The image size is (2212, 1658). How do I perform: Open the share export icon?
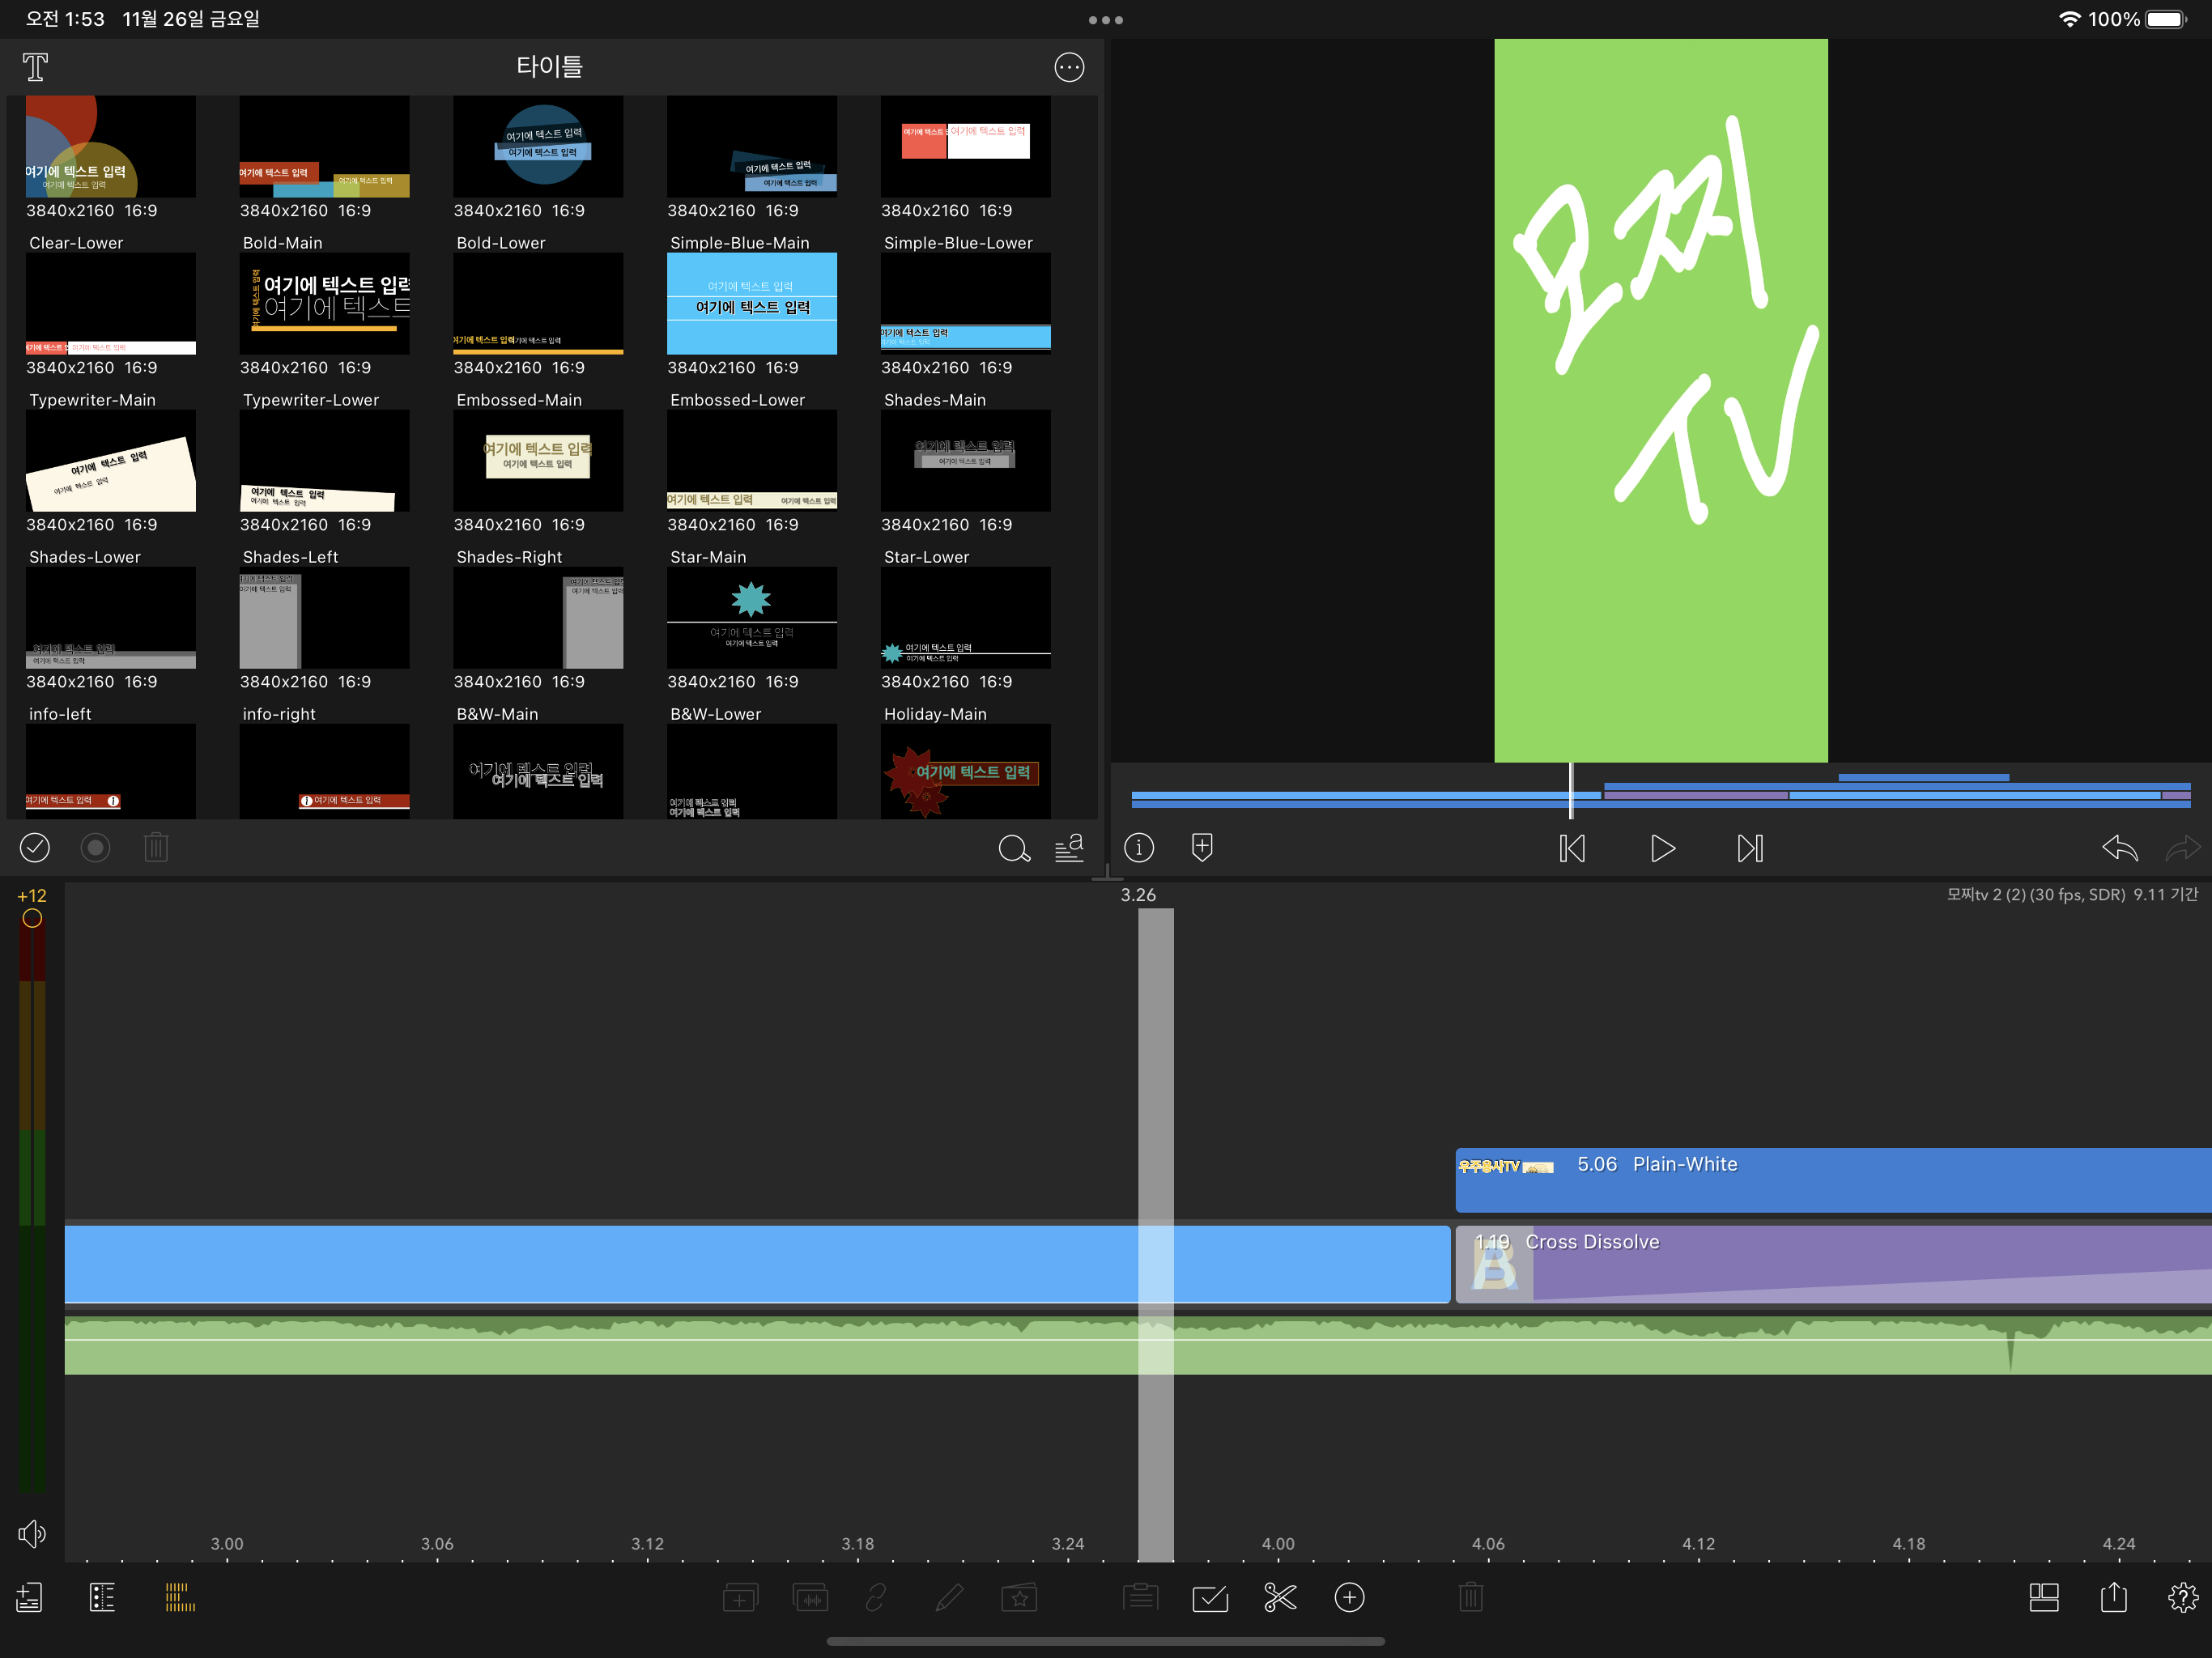click(x=2113, y=1597)
